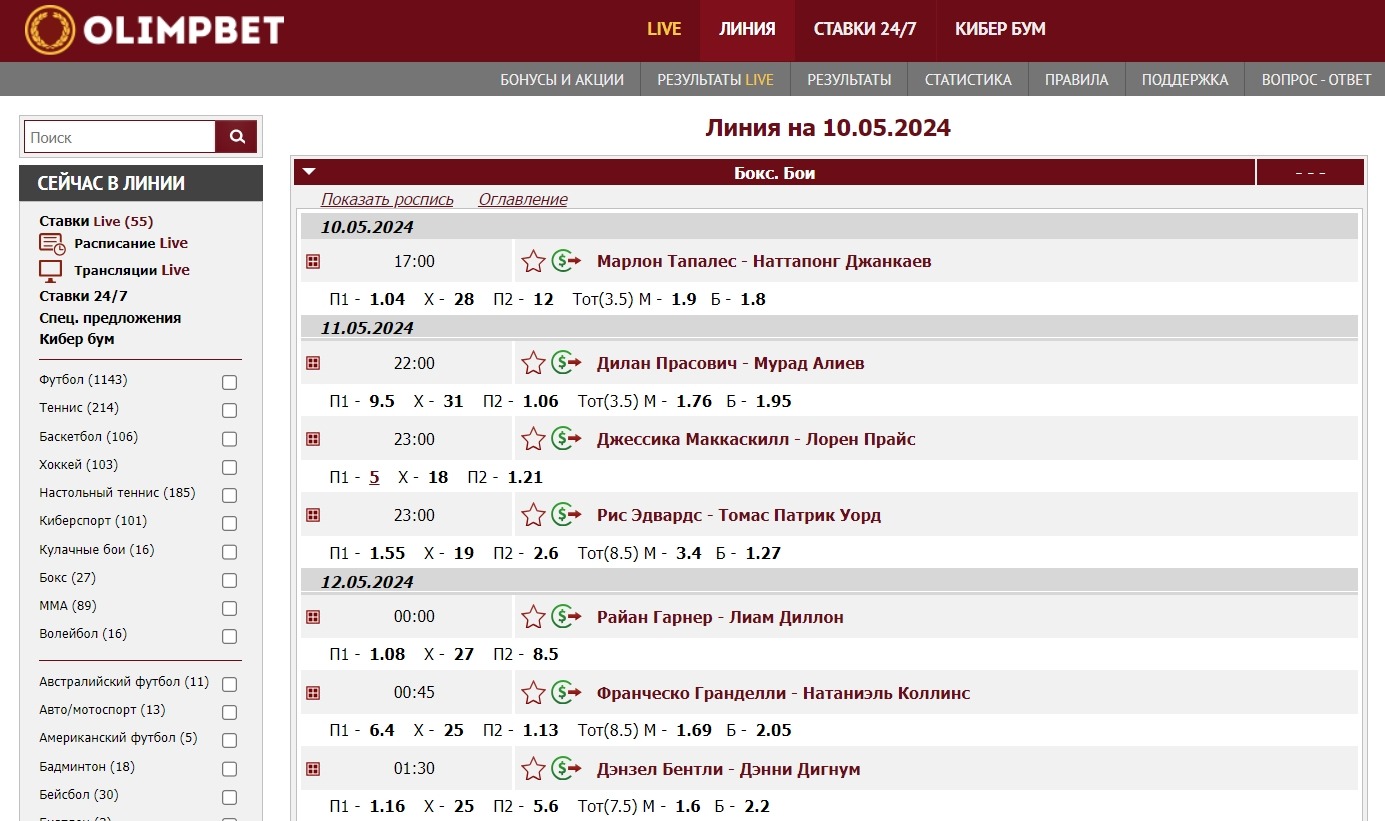This screenshot has width=1385, height=821.
Task: Expand grid icon for Джессика Маккаскилл fight
Action: 313,439
